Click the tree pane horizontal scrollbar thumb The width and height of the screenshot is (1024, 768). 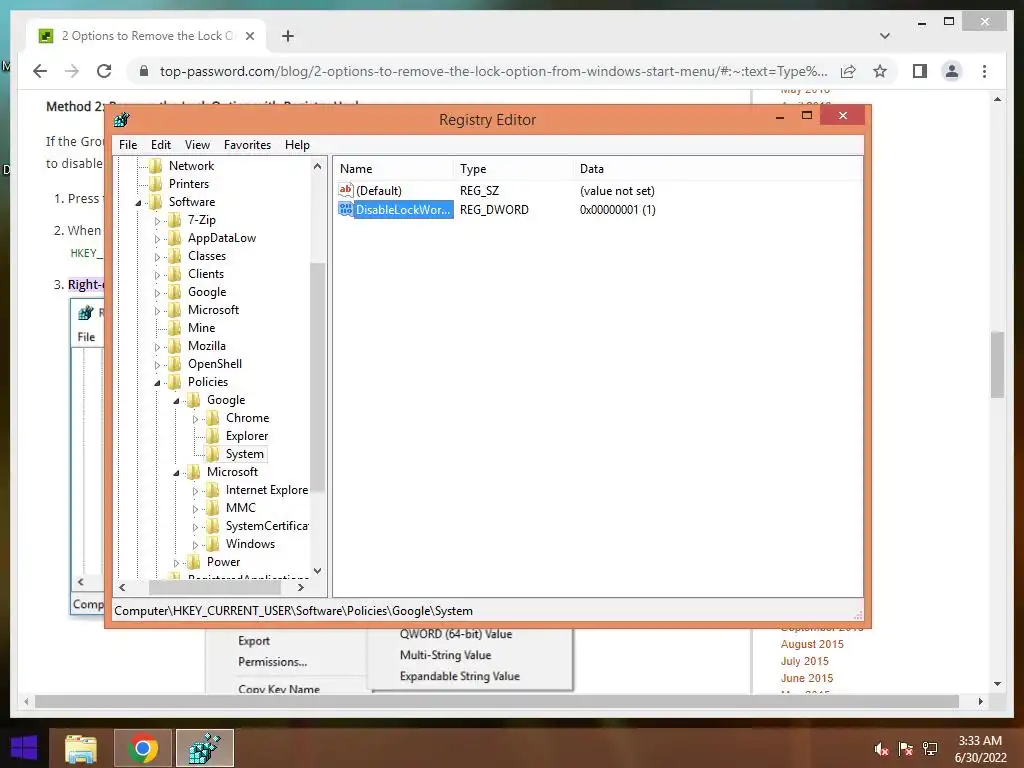214,587
